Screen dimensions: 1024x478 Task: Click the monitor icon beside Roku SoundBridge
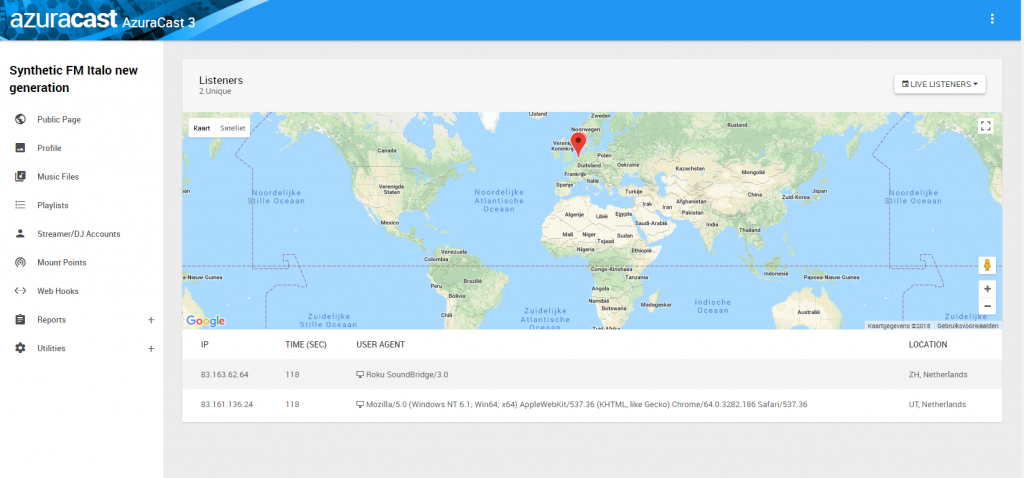359,375
